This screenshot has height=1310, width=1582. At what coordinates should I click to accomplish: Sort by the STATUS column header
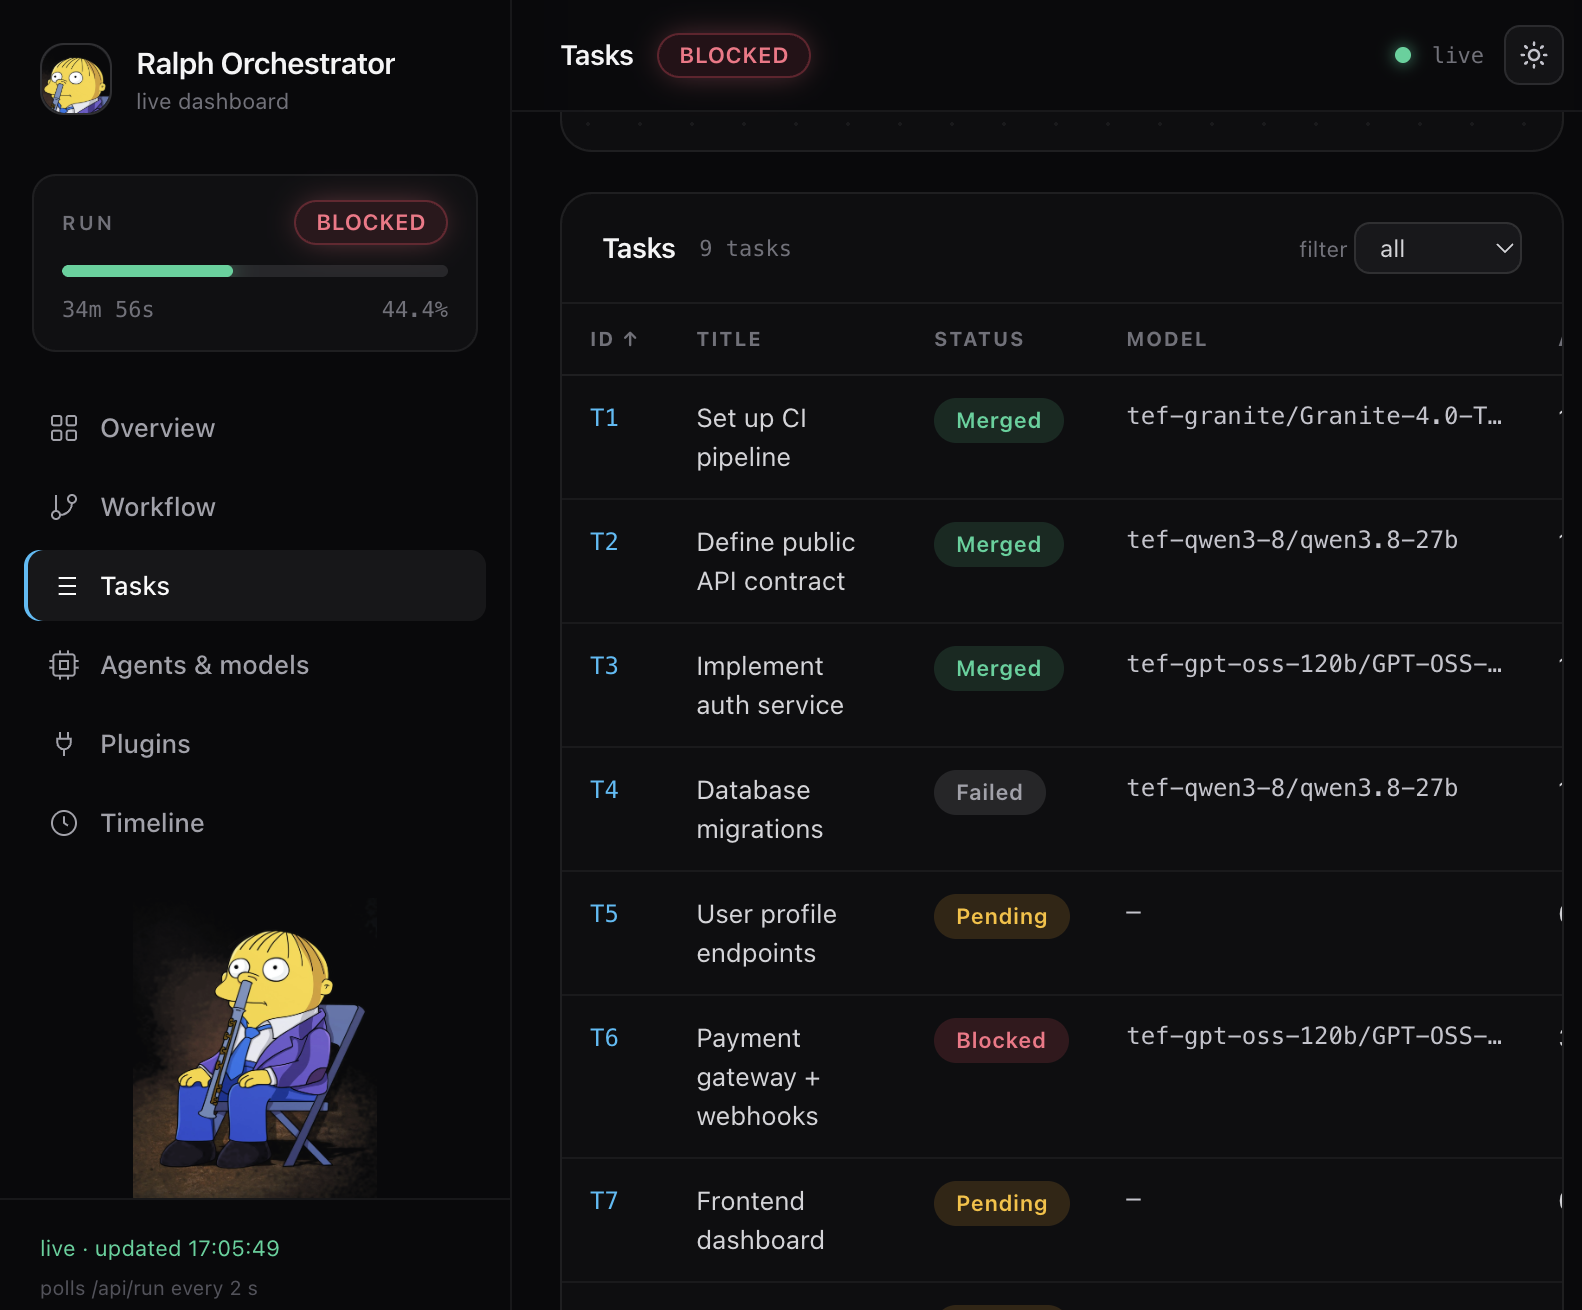[979, 339]
